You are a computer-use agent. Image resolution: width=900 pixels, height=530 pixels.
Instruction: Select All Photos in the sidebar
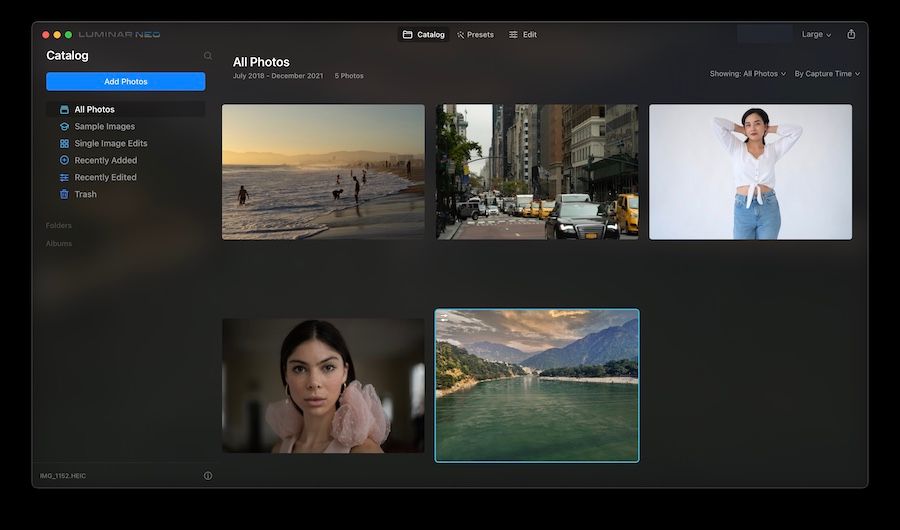tap(94, 109)
